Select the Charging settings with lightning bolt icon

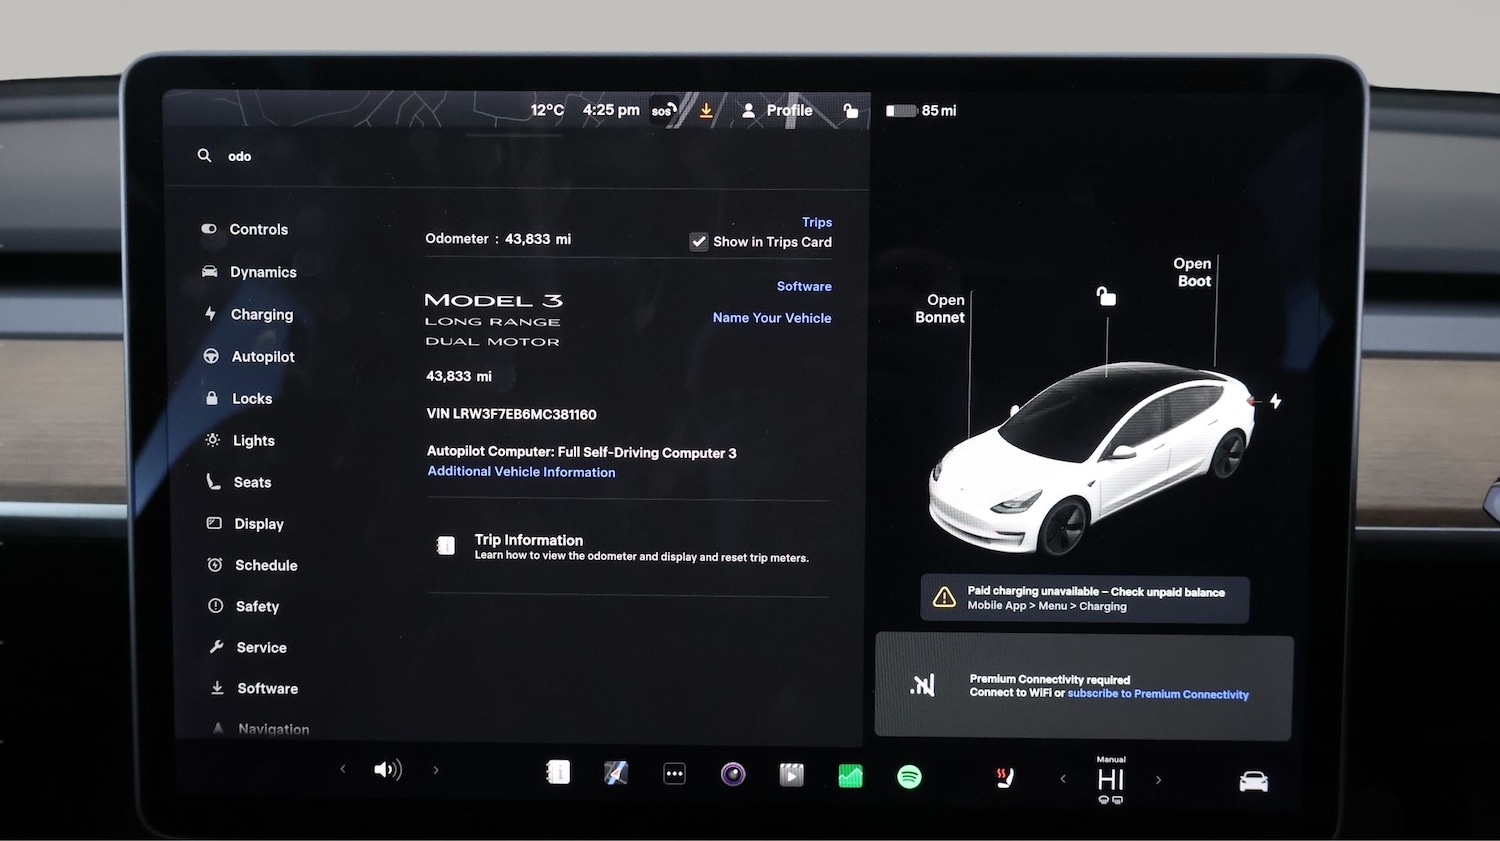pyautogui.click(x=261, y=314)
